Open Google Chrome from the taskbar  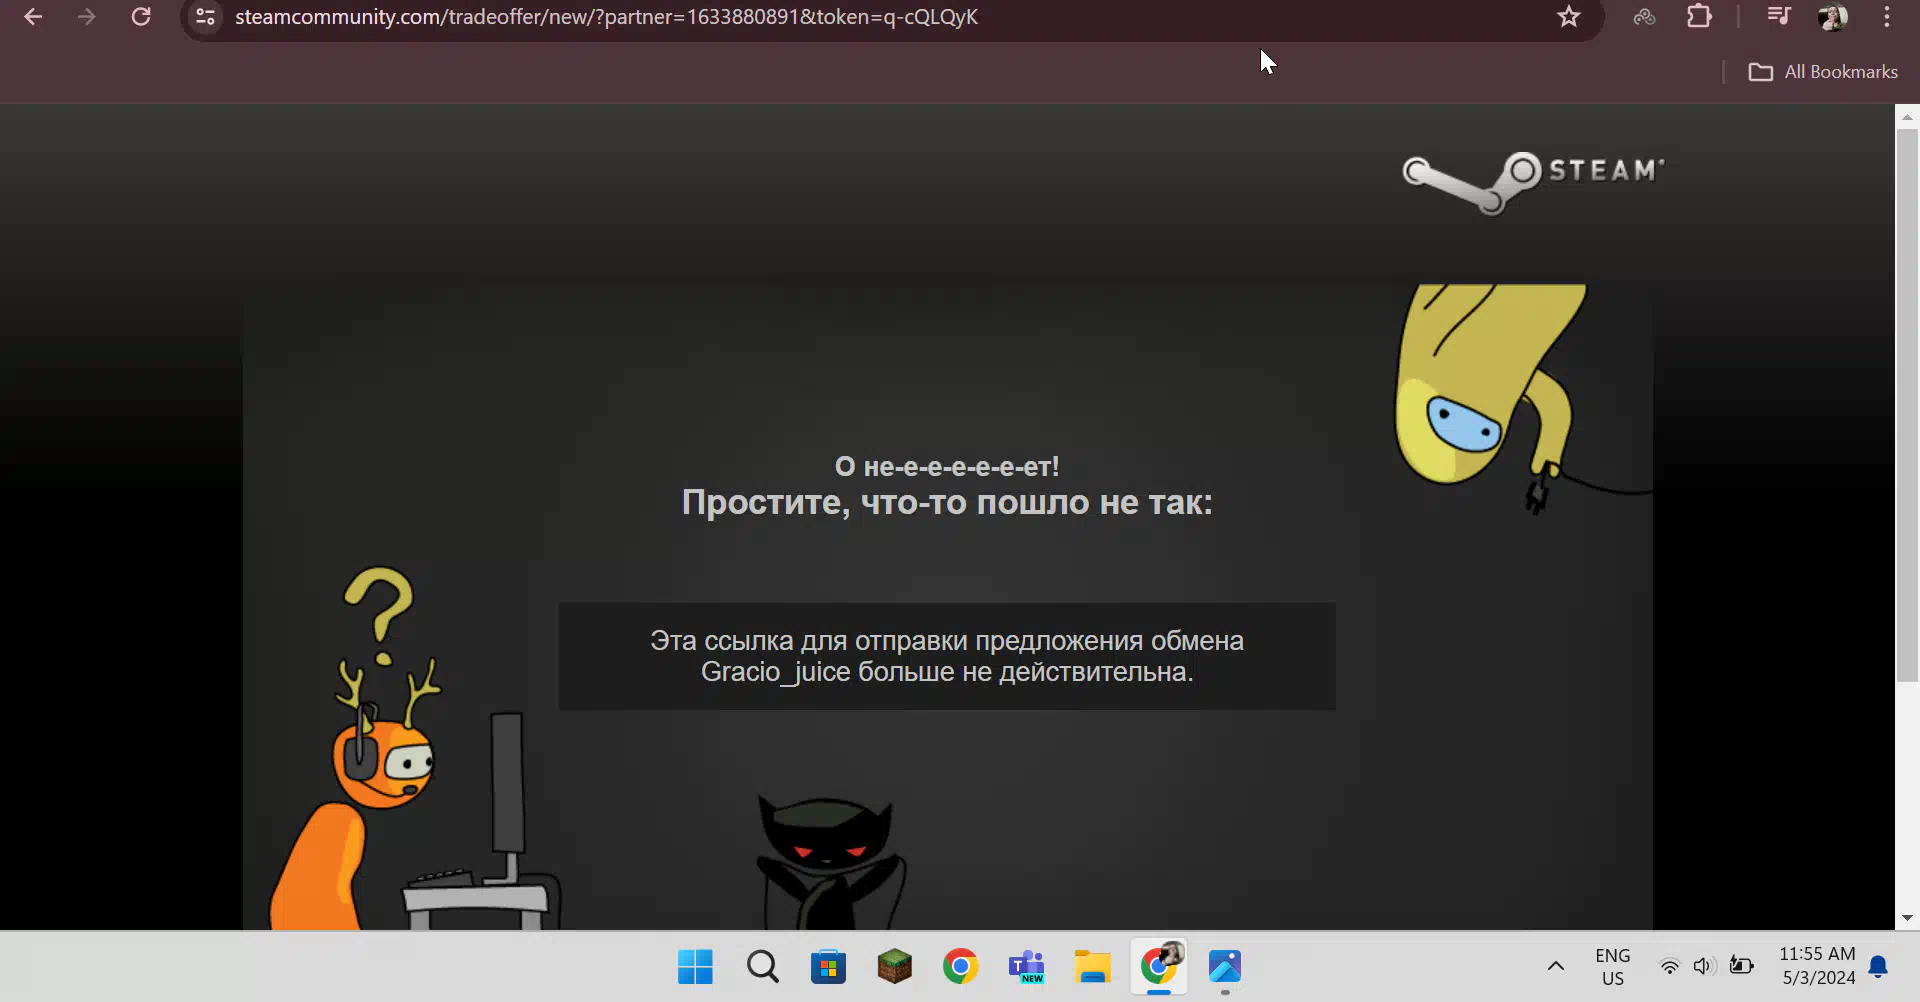960,967
